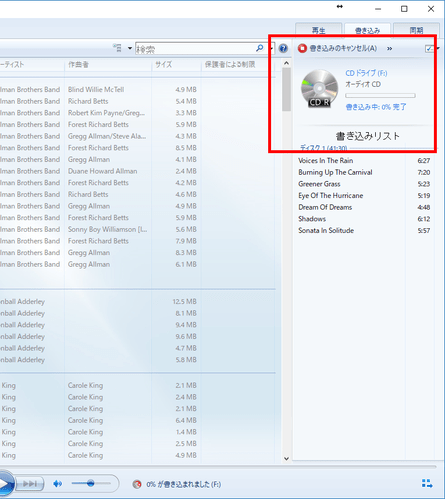This screenshot has height=499, width=445.
Task: Click the next track button
Action: (30, 484)
